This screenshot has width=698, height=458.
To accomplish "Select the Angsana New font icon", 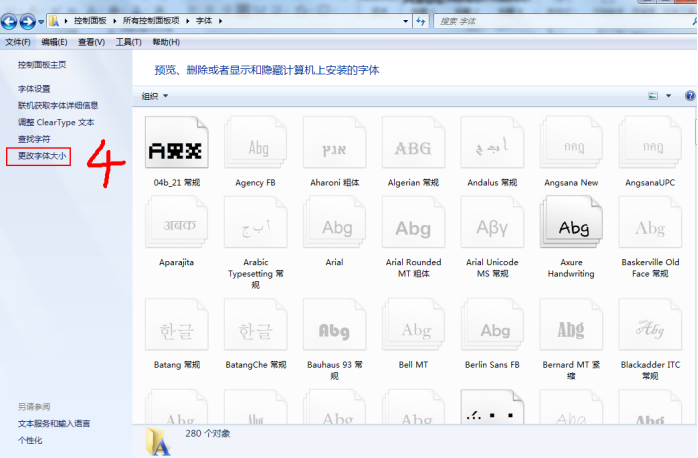I will coord(571,142).
